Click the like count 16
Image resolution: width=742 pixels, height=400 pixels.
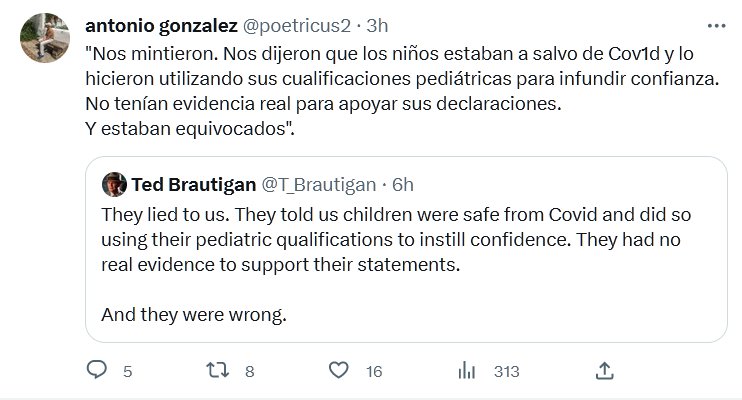point(375,372)
